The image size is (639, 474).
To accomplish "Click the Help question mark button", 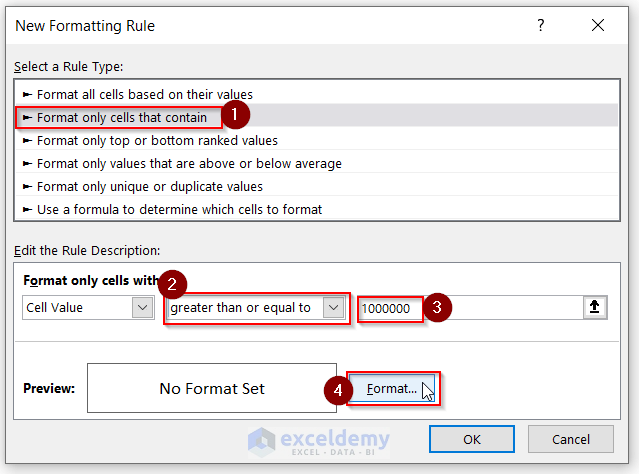I will pyautogui.click(x=540, y=25).
